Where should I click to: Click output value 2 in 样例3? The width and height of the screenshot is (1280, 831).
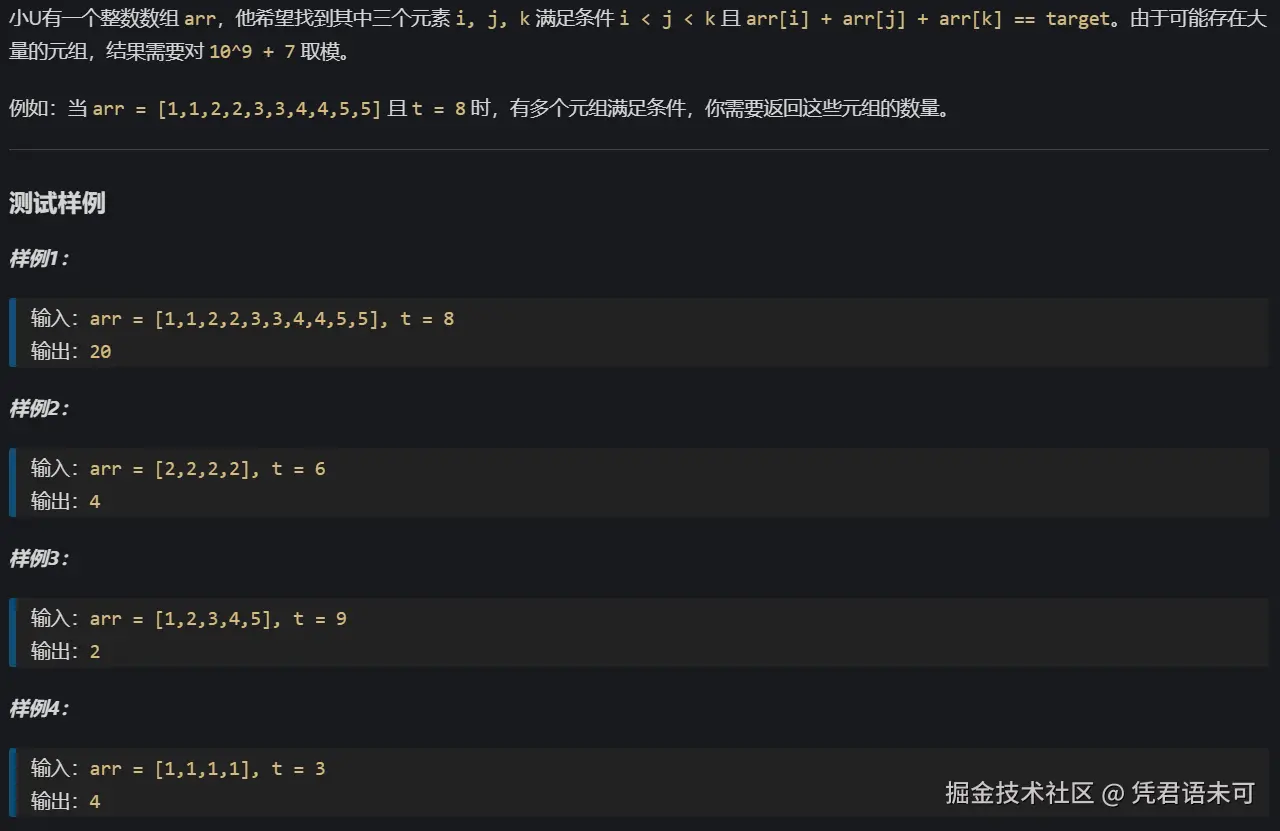click(x=94, y=651)
